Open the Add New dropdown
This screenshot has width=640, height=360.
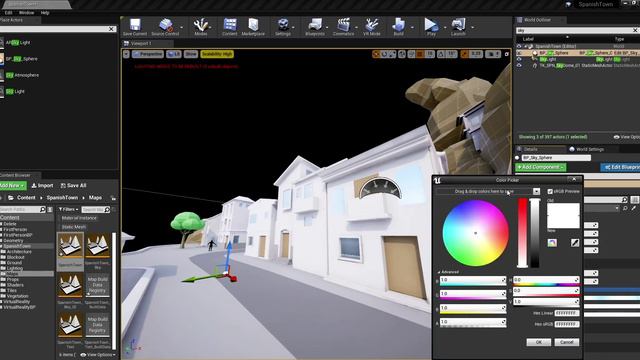12,185
